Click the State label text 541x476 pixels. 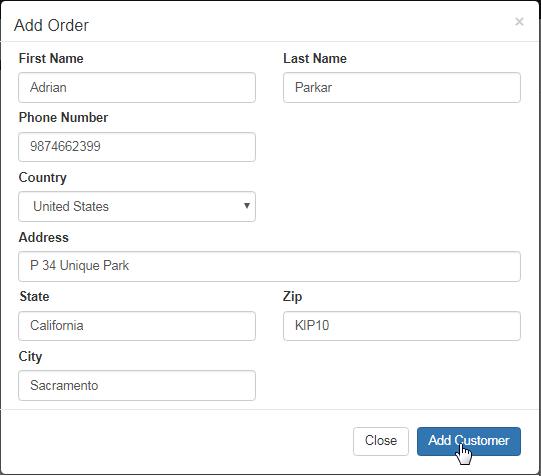tap(35, 297)
